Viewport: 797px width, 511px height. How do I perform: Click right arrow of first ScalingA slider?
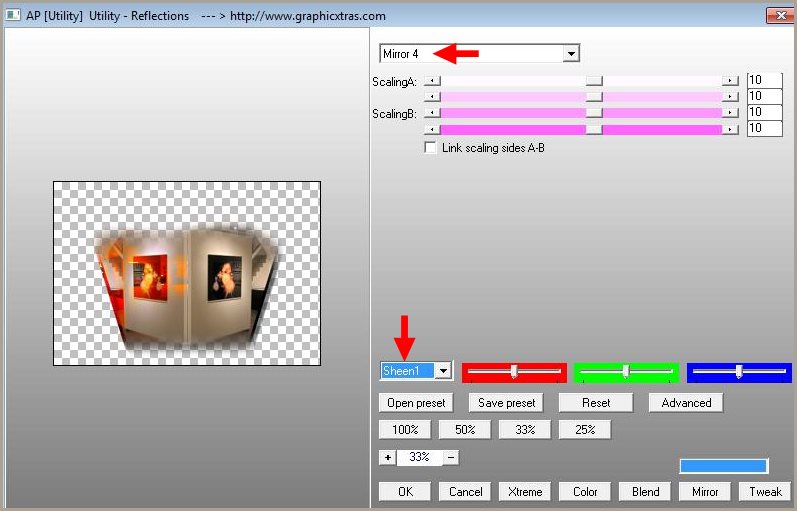[731, 81]
